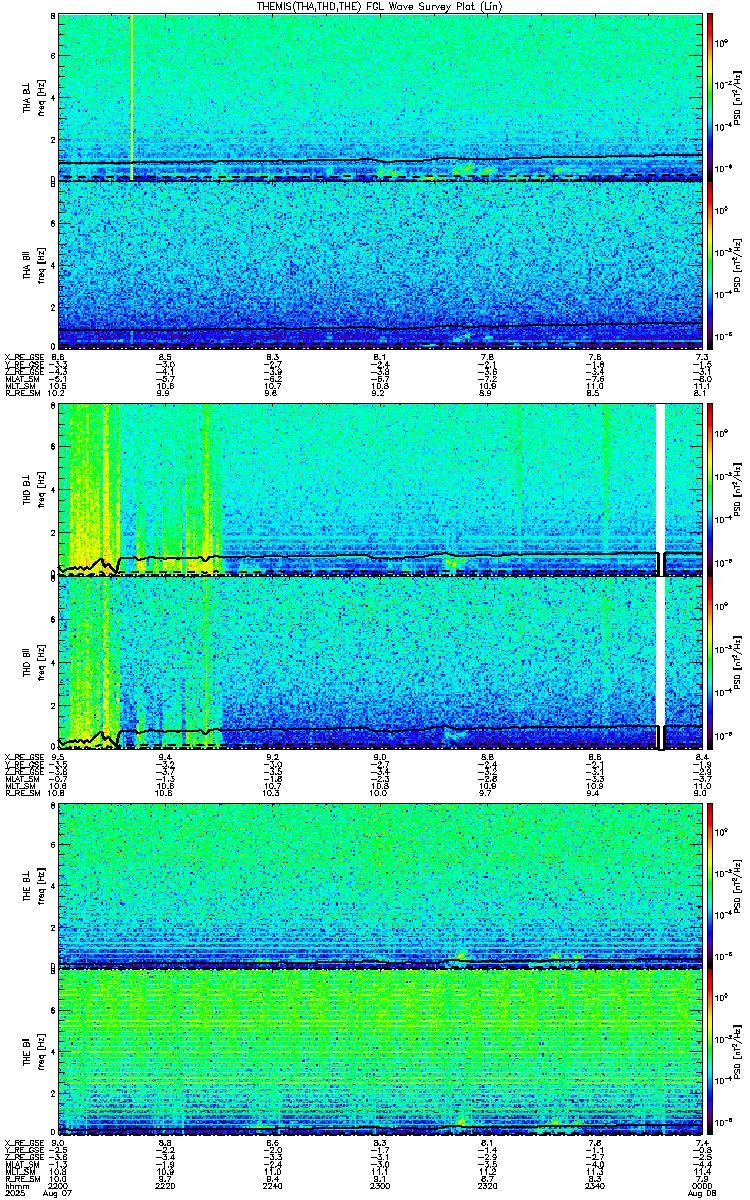Click the color bar beside the THD parallel panel
Viewport: 750px width, 1200px height.
click(710, 662)
